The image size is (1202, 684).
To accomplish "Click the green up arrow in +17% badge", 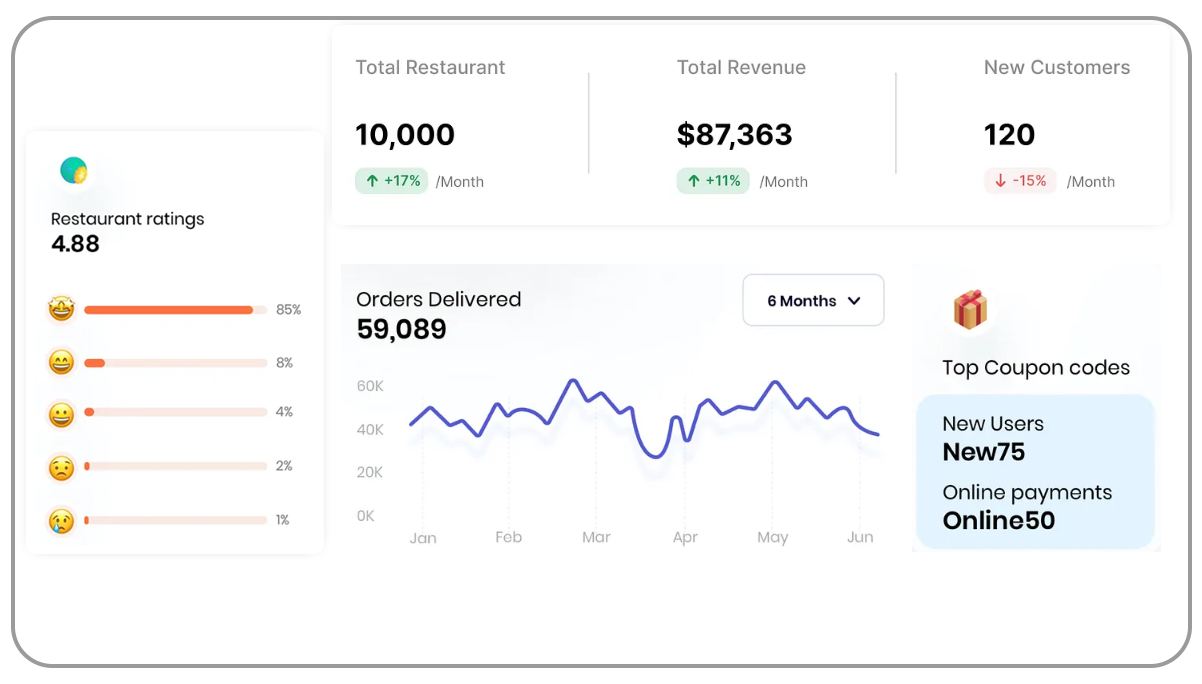I will point(372,181).
